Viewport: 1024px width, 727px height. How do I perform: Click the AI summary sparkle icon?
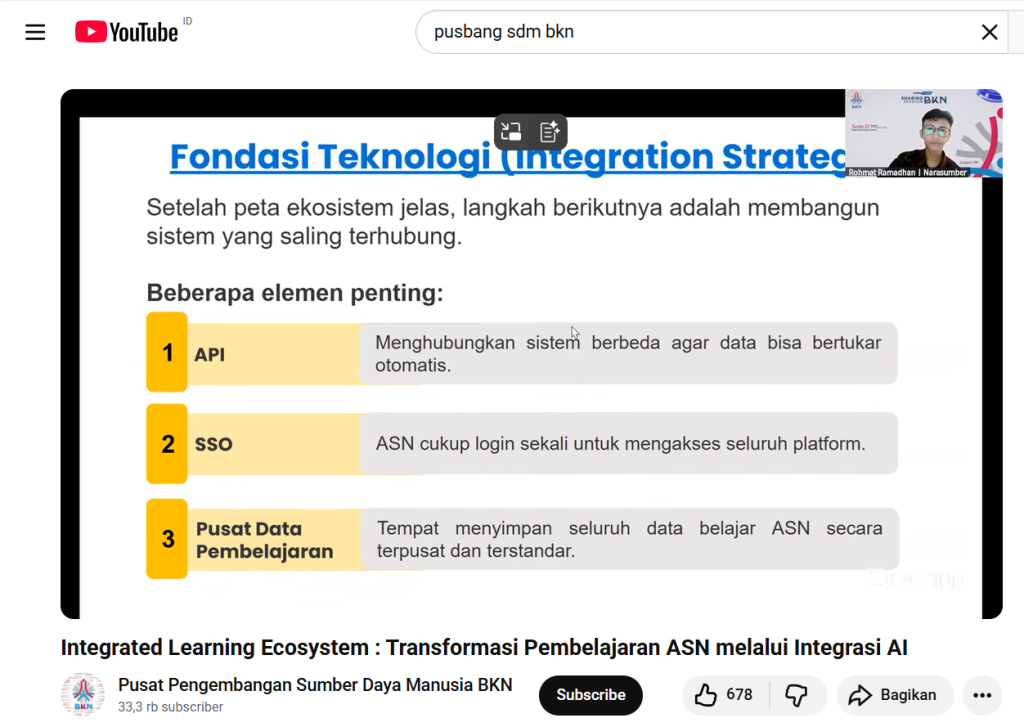[x=549, y=131]
